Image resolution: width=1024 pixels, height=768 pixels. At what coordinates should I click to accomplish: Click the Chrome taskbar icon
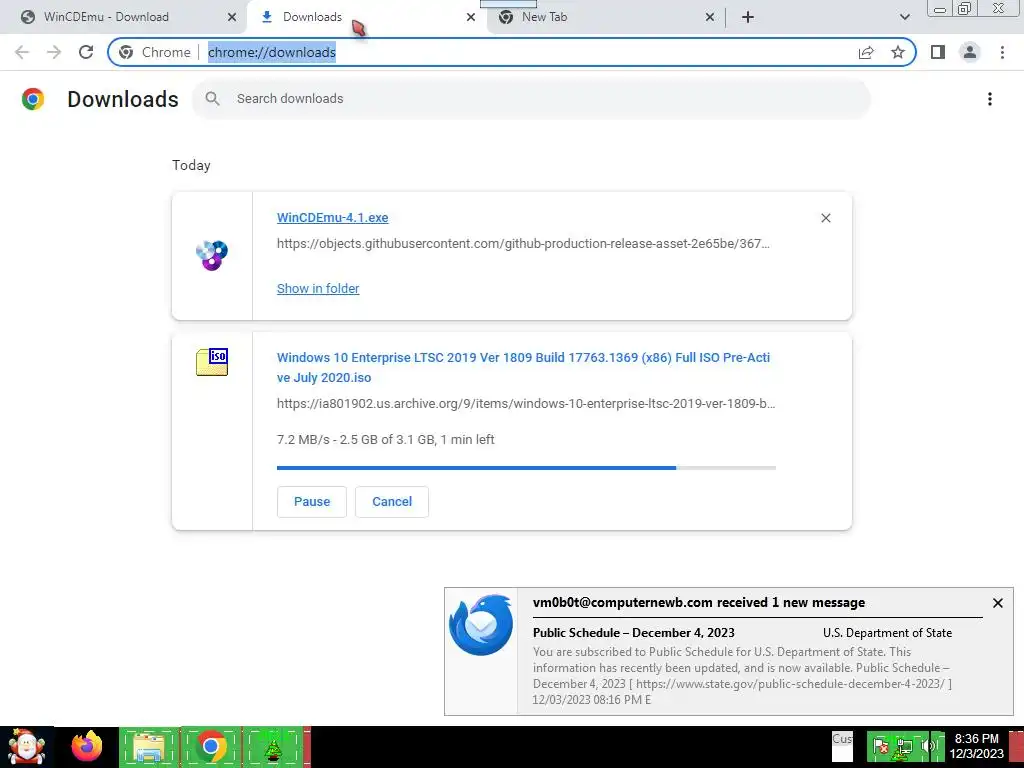pos(210,747)
